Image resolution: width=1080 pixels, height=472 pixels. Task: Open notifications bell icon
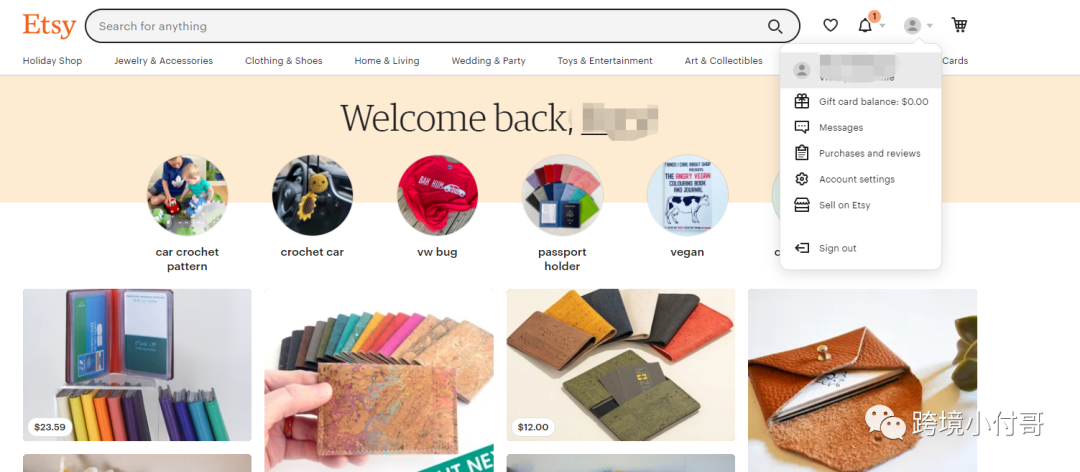pos(865,25)
